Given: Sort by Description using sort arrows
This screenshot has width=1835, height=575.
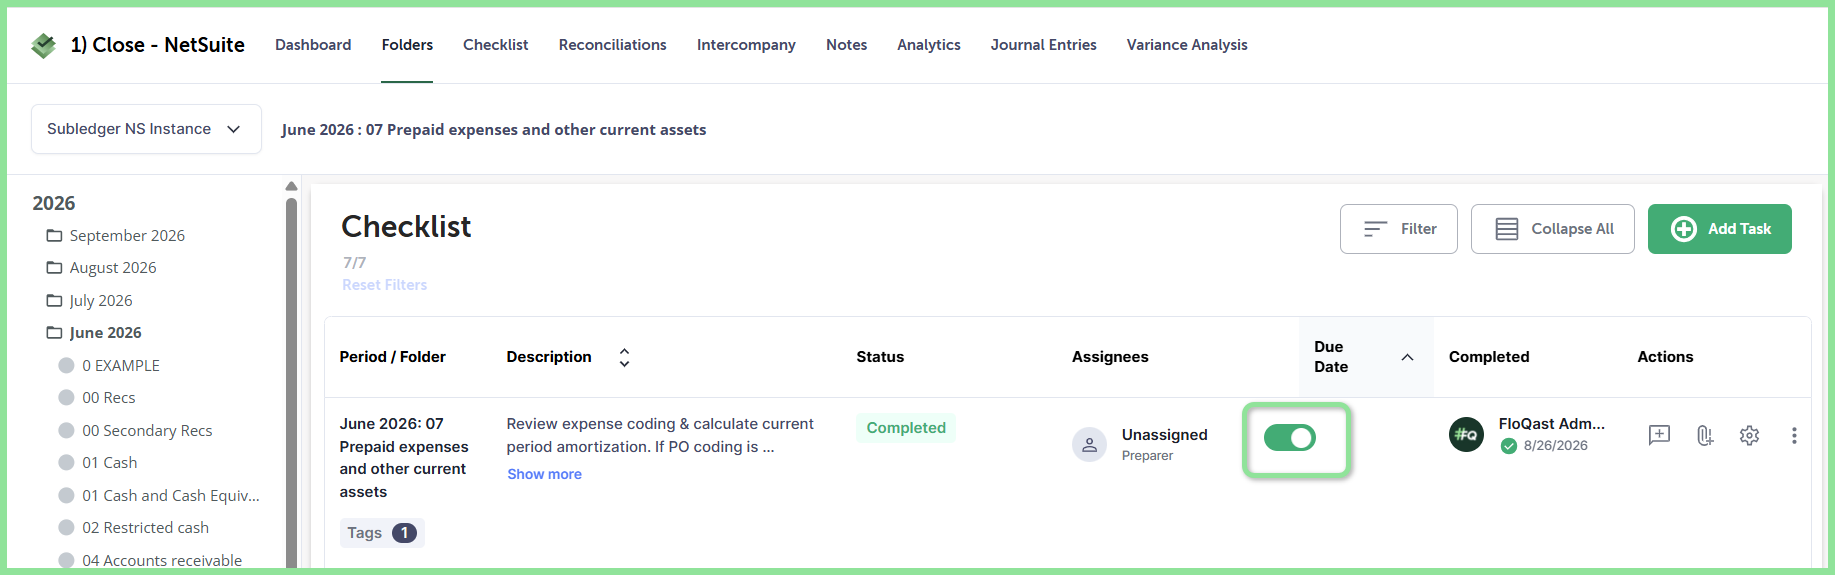Looking at the screenshot, I should tap(624, 357).
